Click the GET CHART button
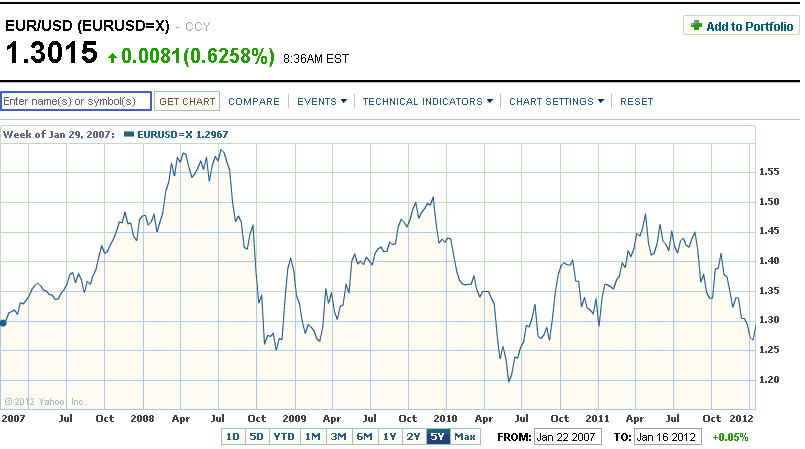The image size is (805, 449). (x=187, y=102)
